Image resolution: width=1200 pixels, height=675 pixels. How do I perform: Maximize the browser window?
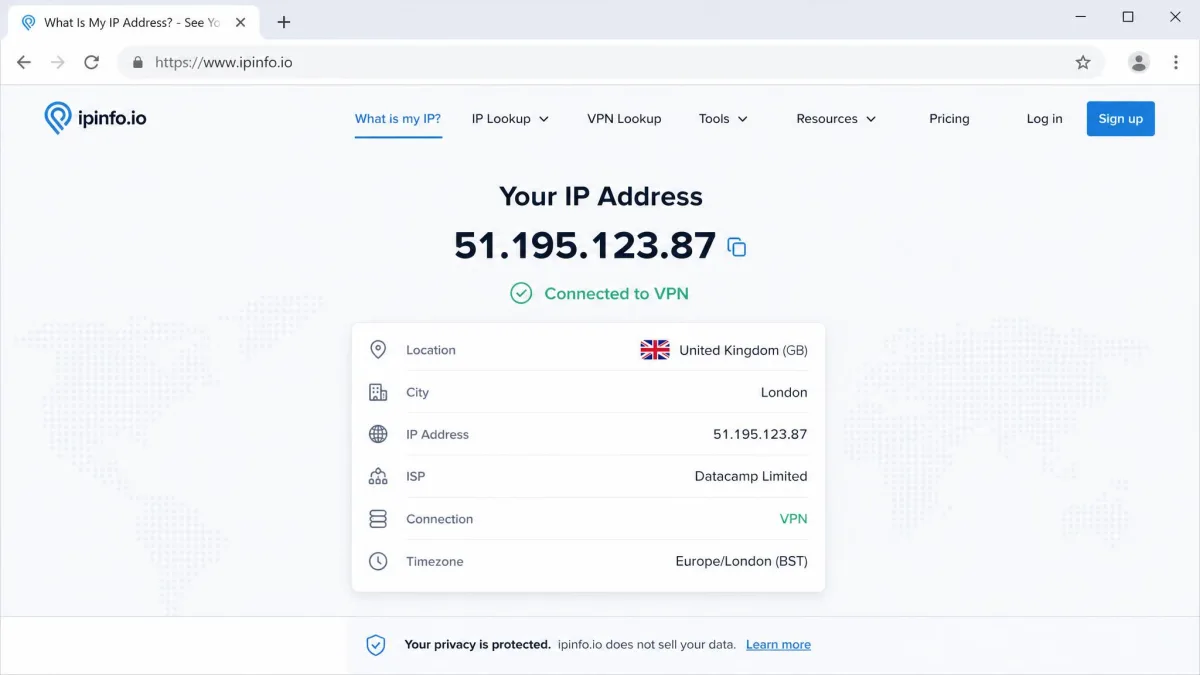[1128, 17]
